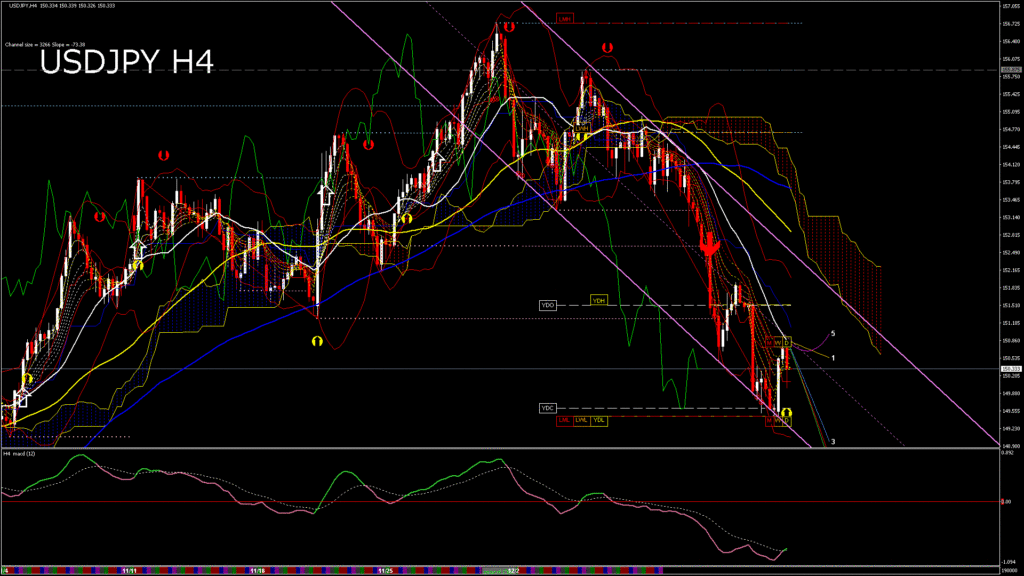Select the LMH label at chart top

[x=566, y=18]
